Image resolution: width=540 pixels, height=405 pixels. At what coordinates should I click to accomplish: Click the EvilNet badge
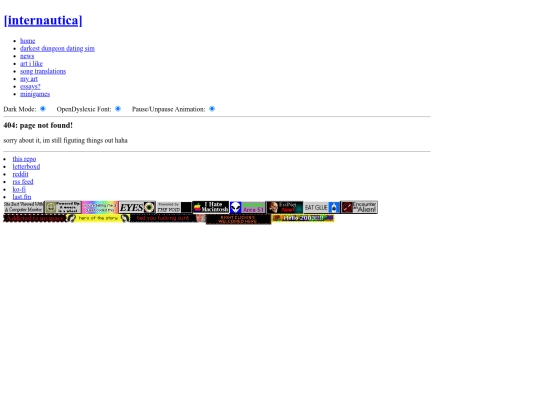pyautogui.click(x=284, y=207)
